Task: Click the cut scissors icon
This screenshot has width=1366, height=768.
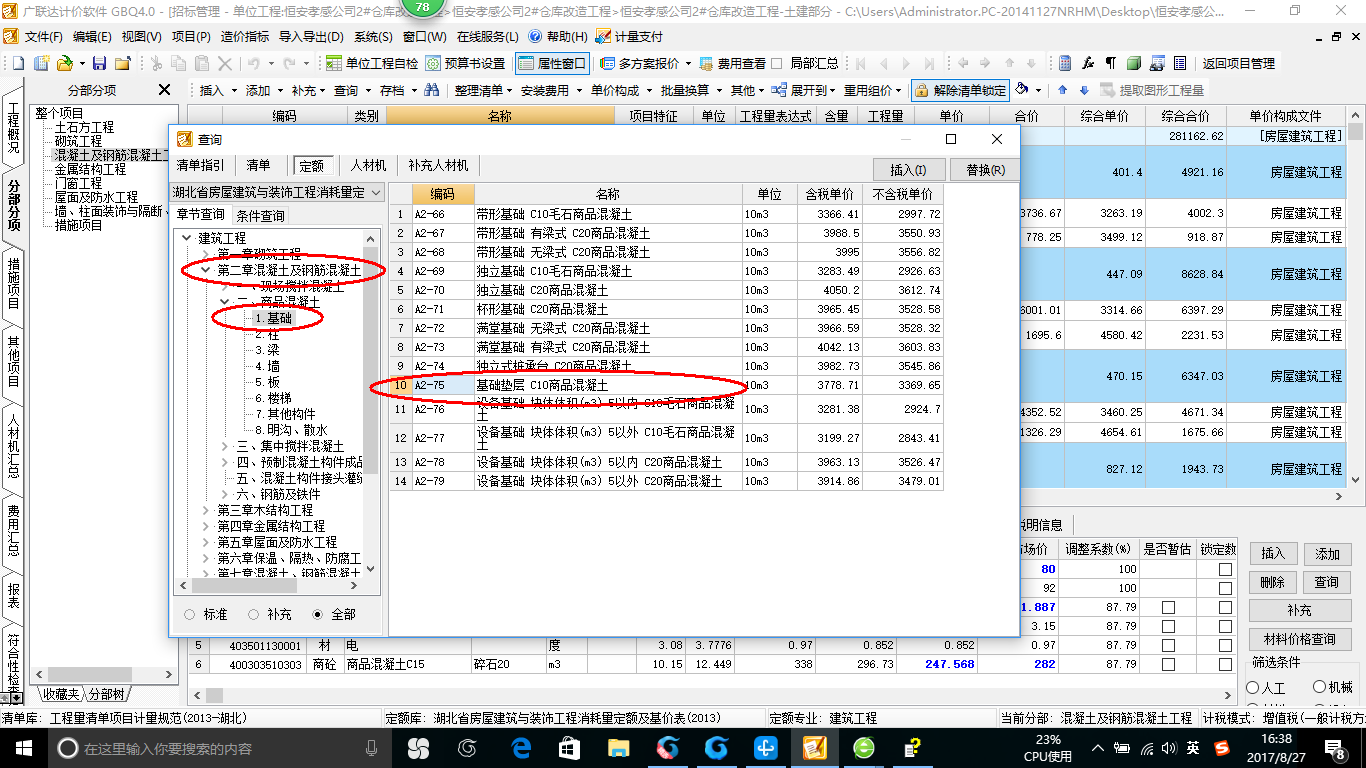Action: pos(155,63)
